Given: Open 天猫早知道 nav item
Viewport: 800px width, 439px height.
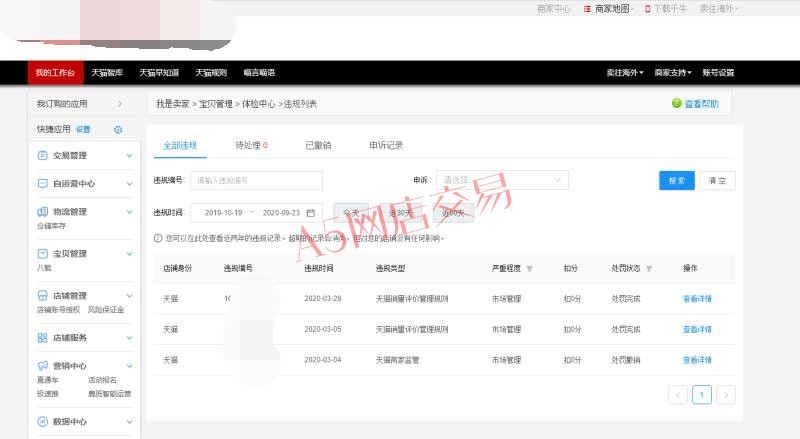Looking at the screenshot, I should [x=159, y=72].
